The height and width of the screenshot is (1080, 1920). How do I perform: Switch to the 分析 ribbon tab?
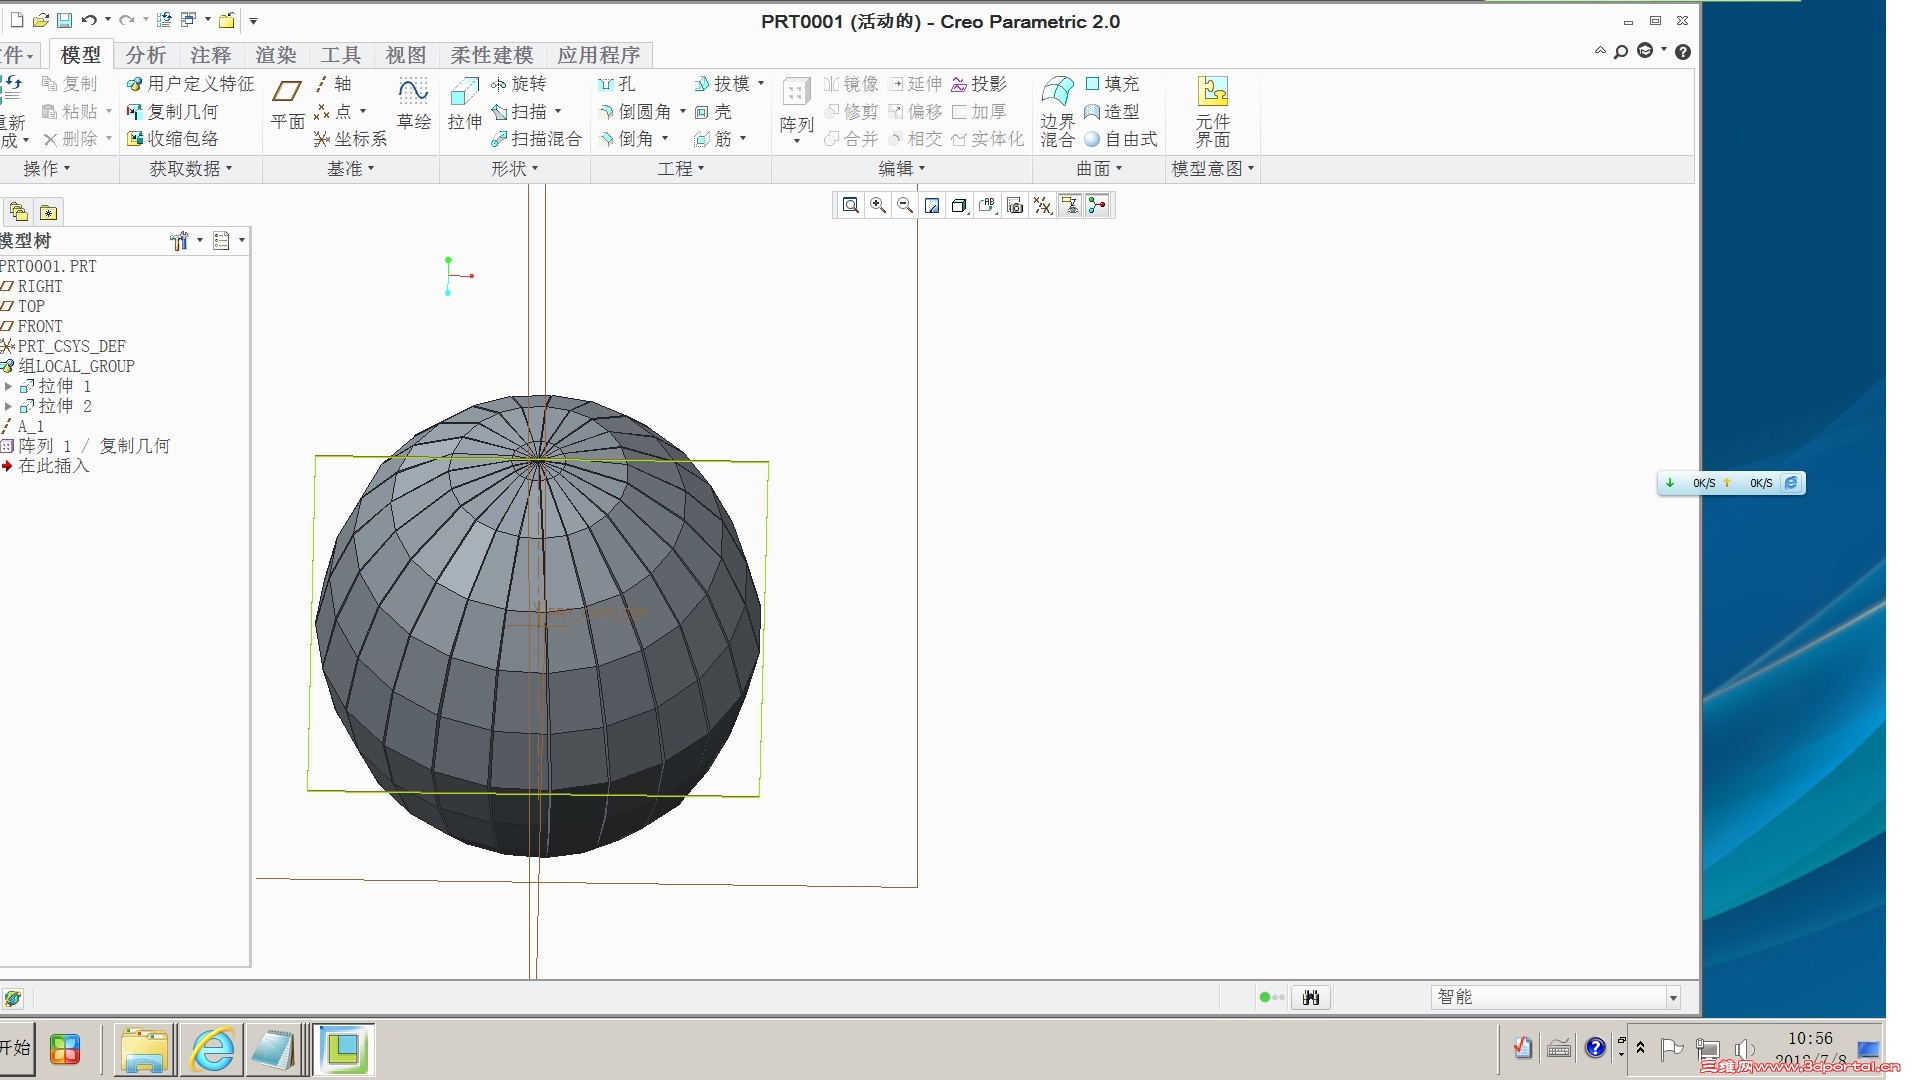point(145,55)
